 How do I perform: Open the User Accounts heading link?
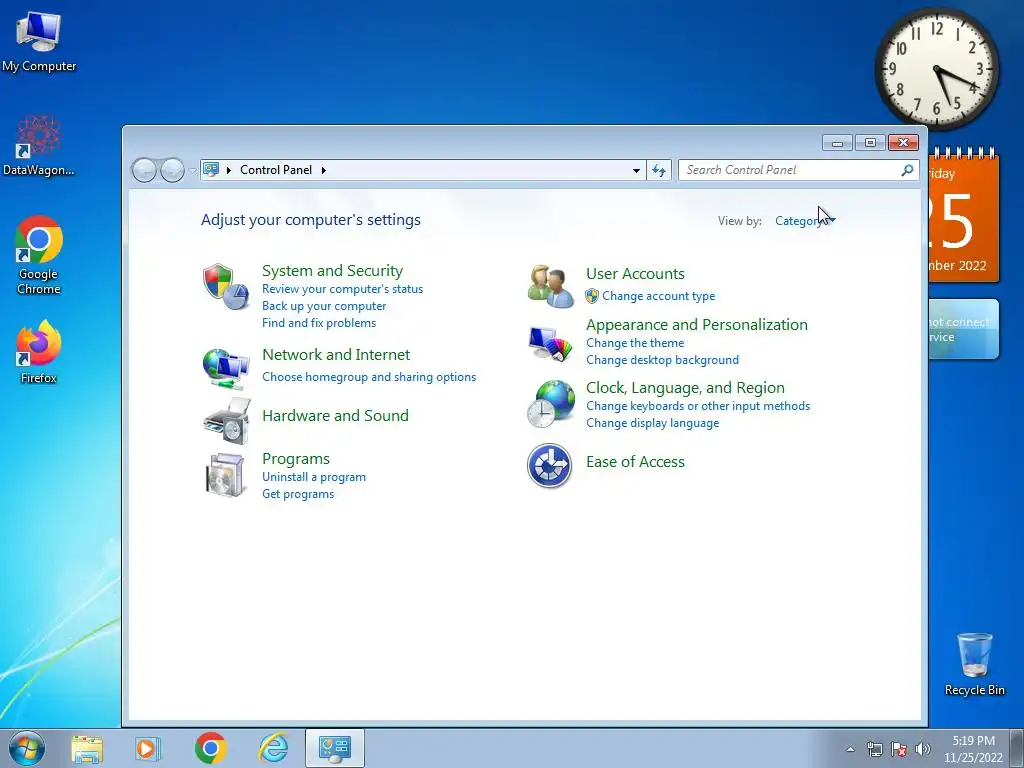pyautogui.click(x=635, y=274)
